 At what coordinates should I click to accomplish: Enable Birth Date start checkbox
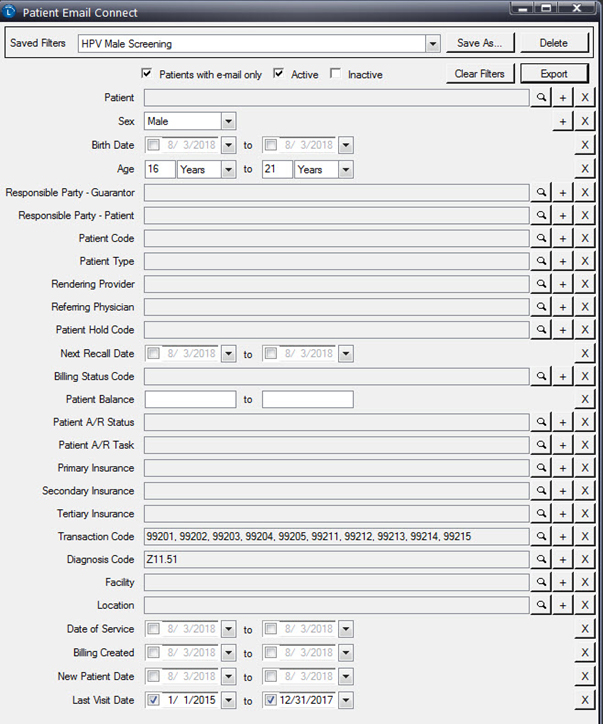pos(154,145)
